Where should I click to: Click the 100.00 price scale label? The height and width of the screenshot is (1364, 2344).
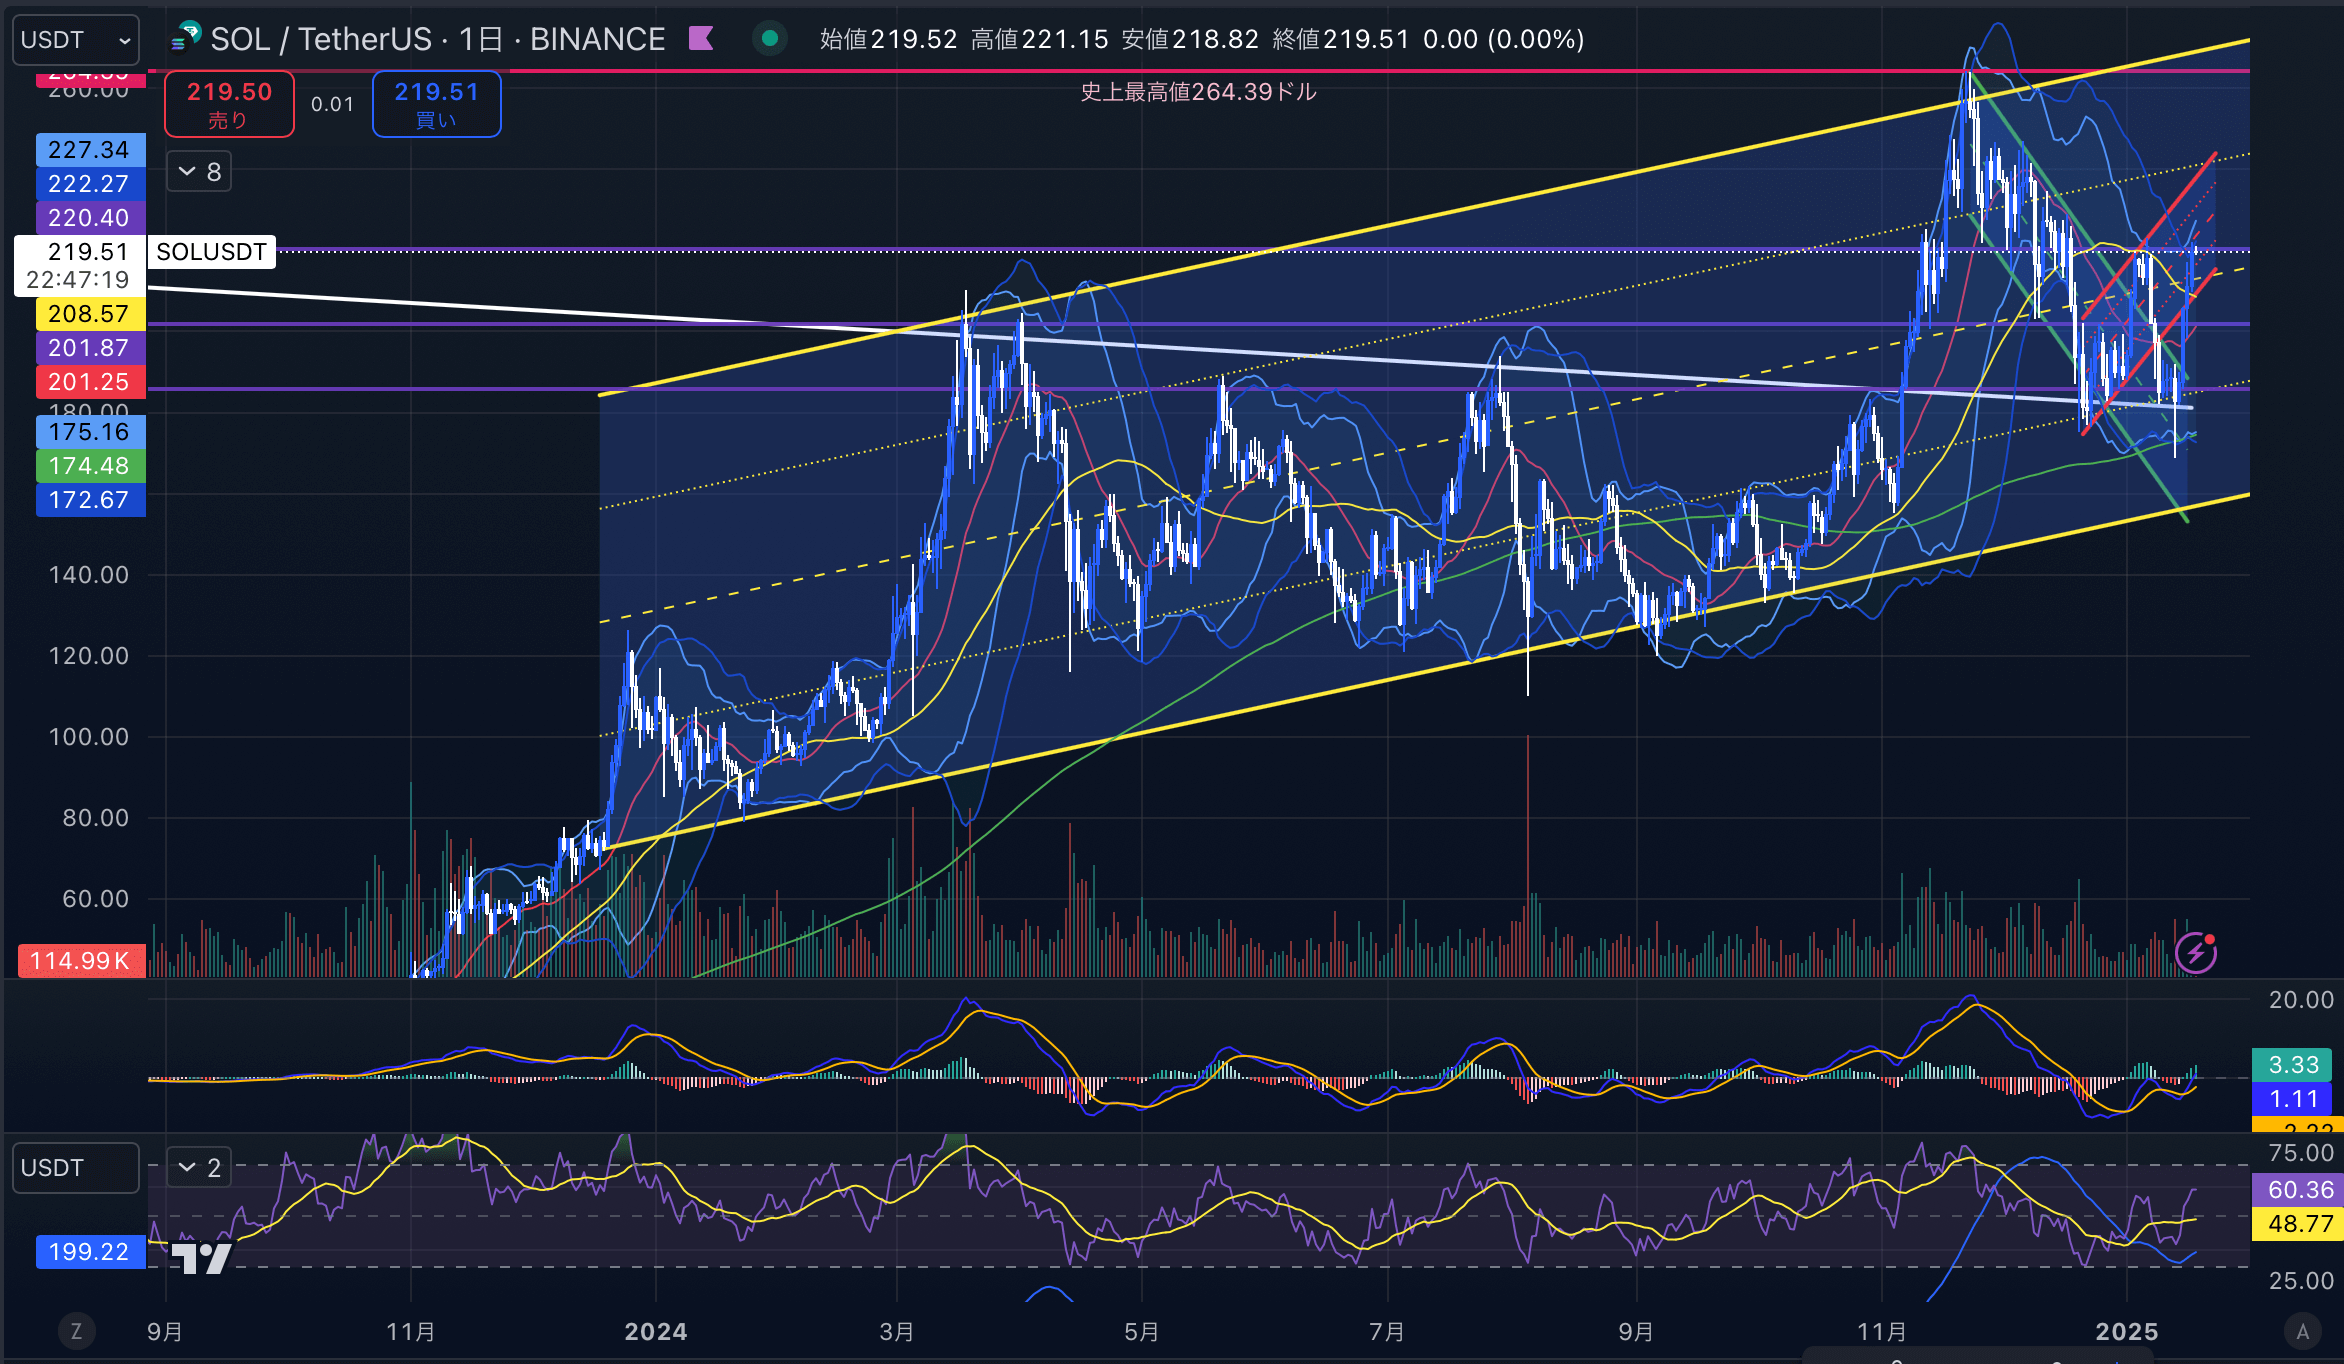(89, 737)
